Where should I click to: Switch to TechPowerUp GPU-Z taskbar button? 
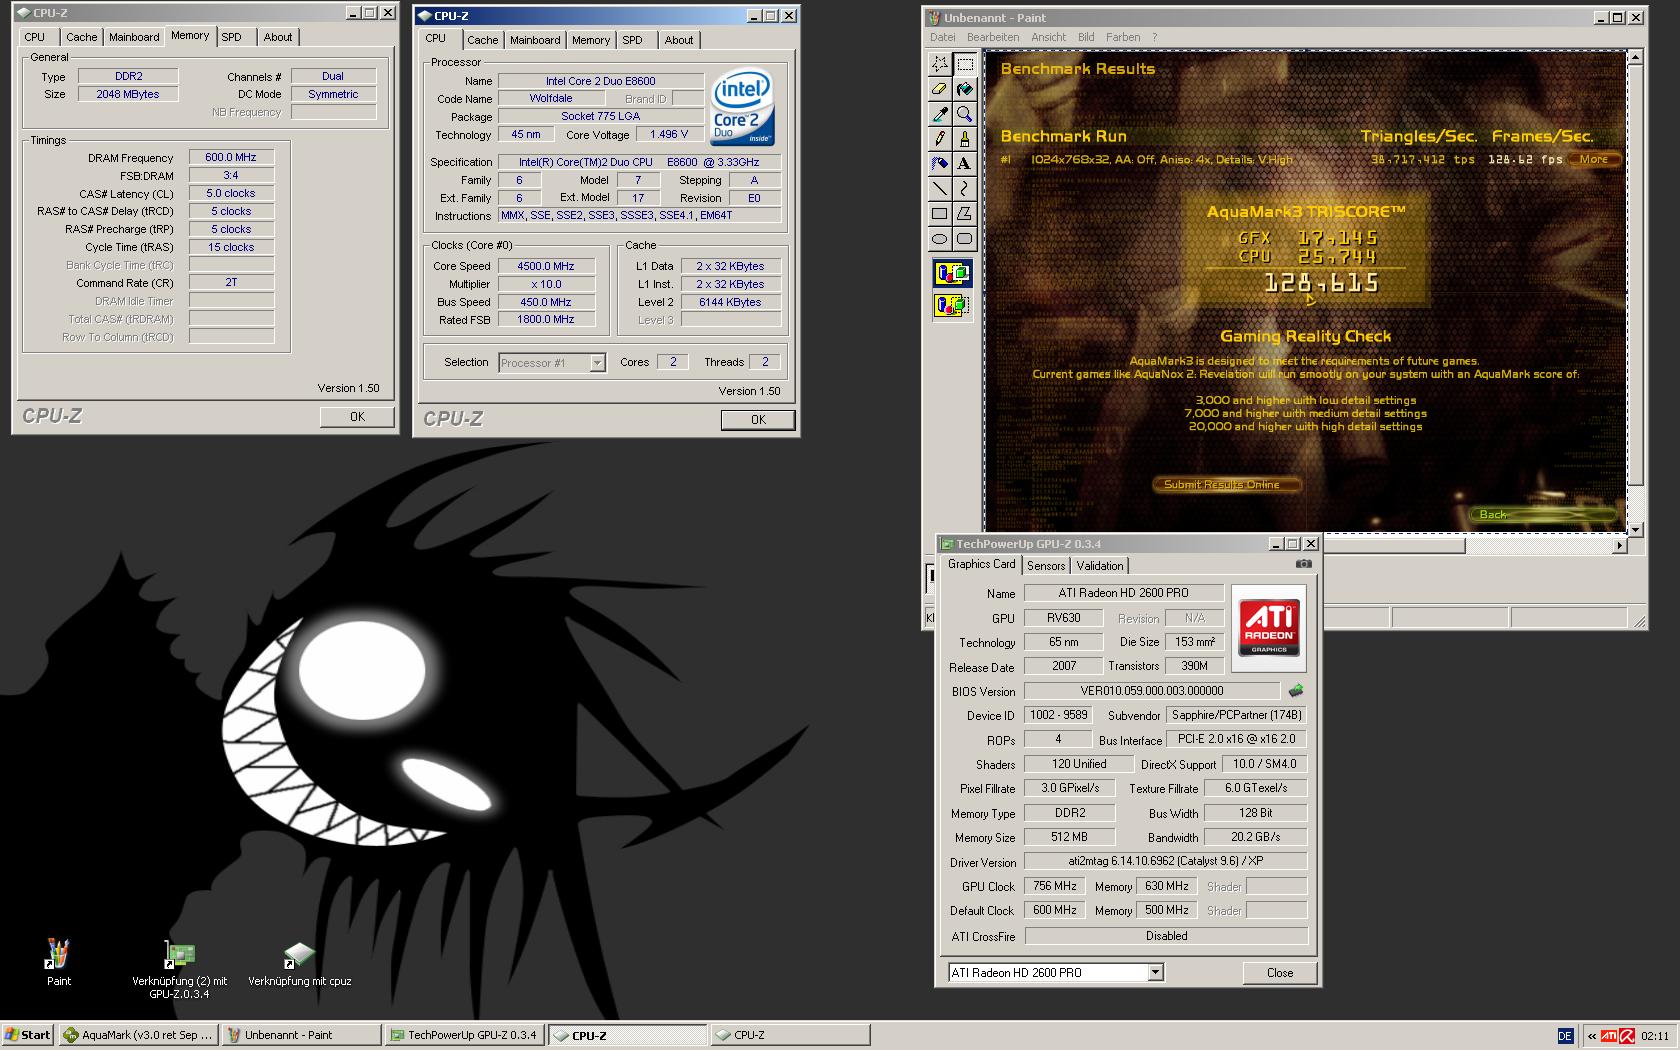click(x=465, y=1035)
